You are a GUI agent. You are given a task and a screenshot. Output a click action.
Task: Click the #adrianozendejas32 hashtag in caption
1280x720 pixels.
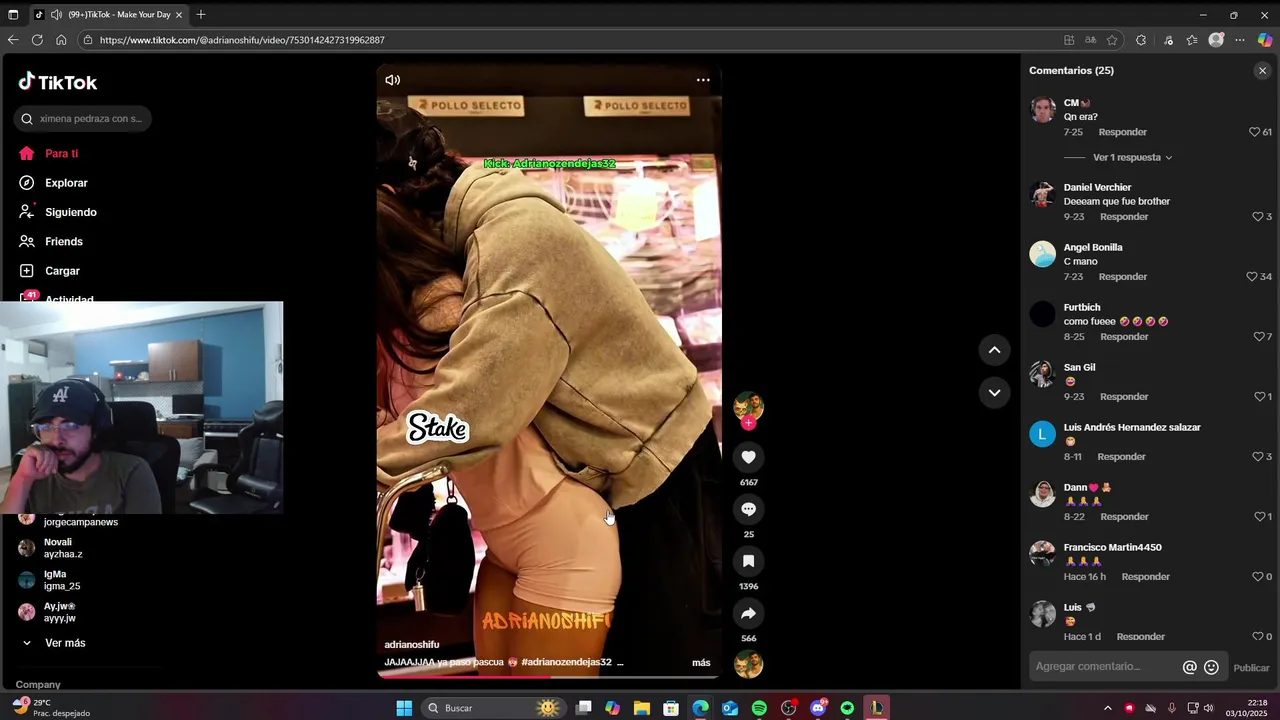click(x=565, y=663)
